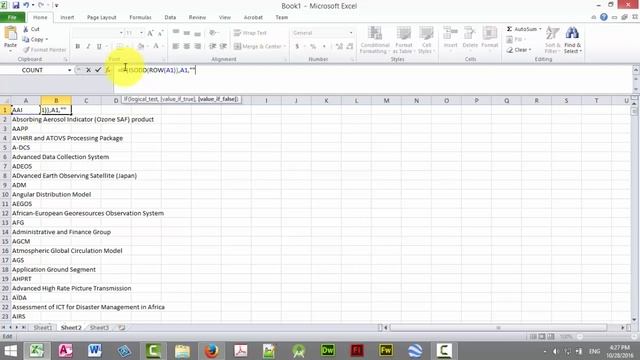This screenshot has height=360, width=640.
Task: Open Cell Styles gallery
Action: (x=426, y=40)
